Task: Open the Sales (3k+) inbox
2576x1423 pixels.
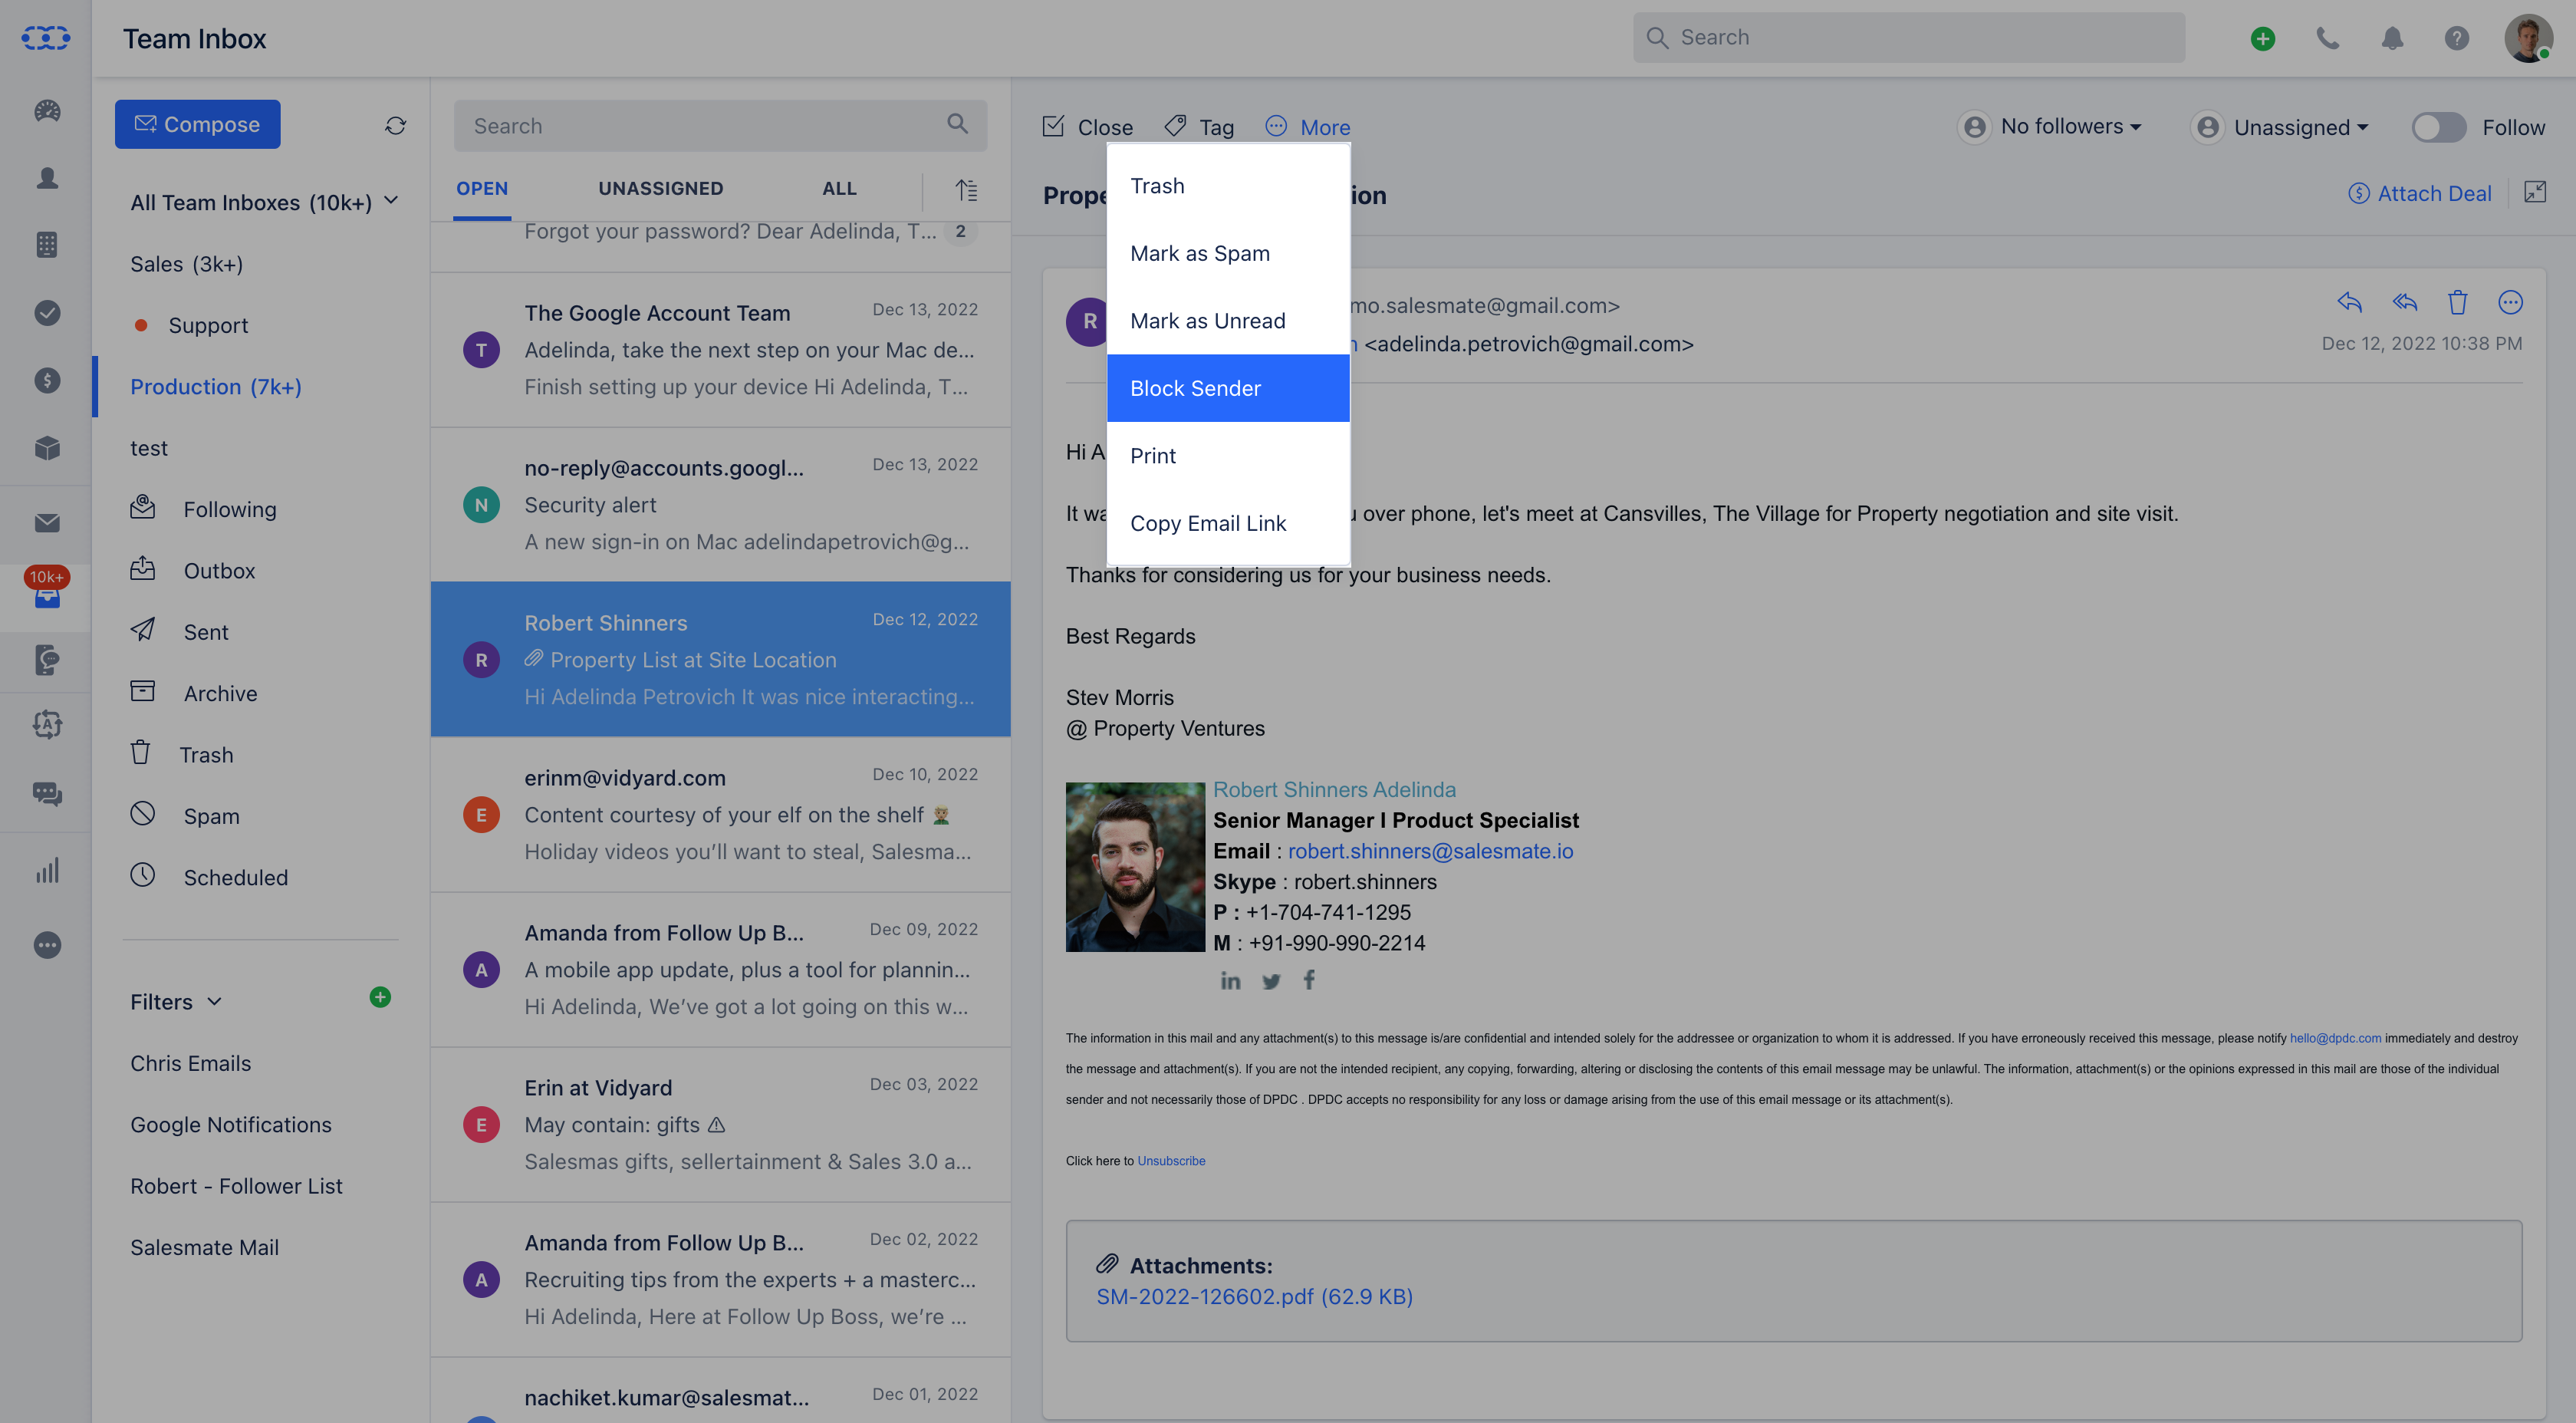Action: pyautogui.click(x=186, y=264)
